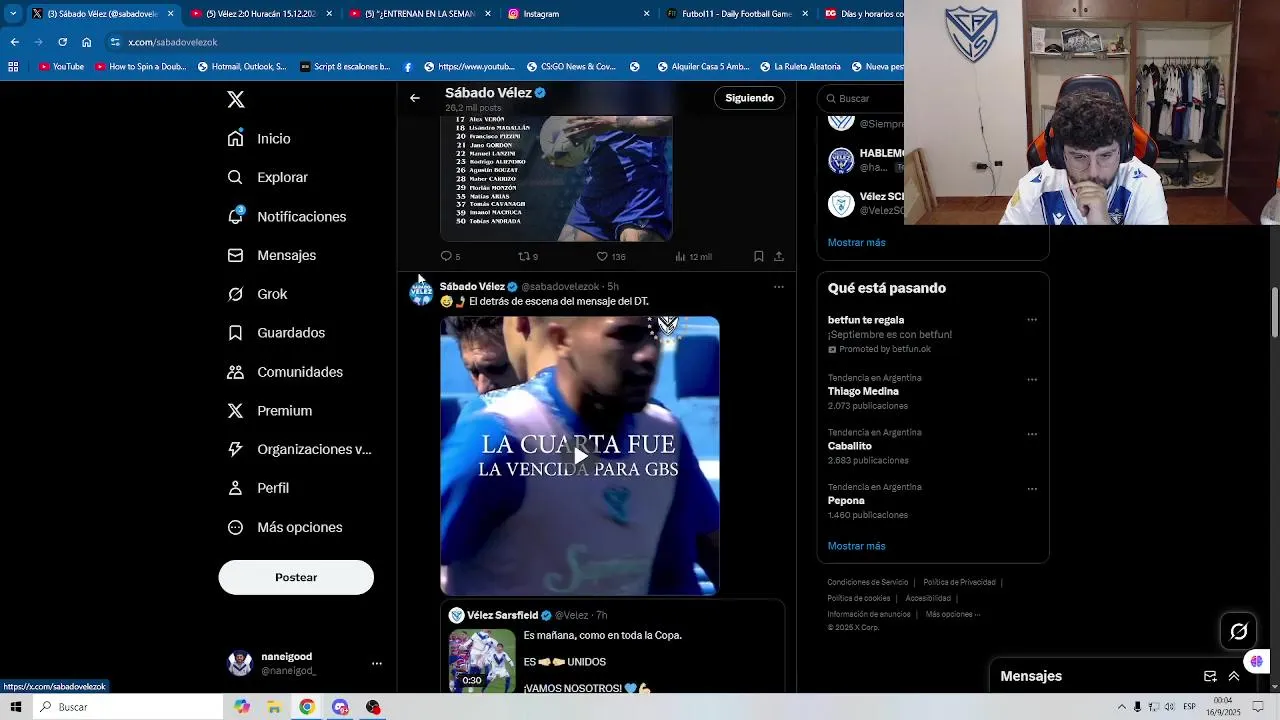Viewport: 1280px width, 720px height.
Task: Expand Más opciones in the sidebar
Action: tap(285, 527)
